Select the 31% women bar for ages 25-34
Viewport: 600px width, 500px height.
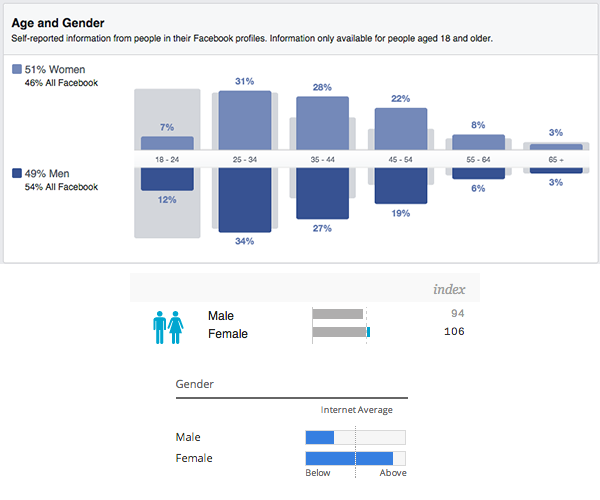click(245, 121)
